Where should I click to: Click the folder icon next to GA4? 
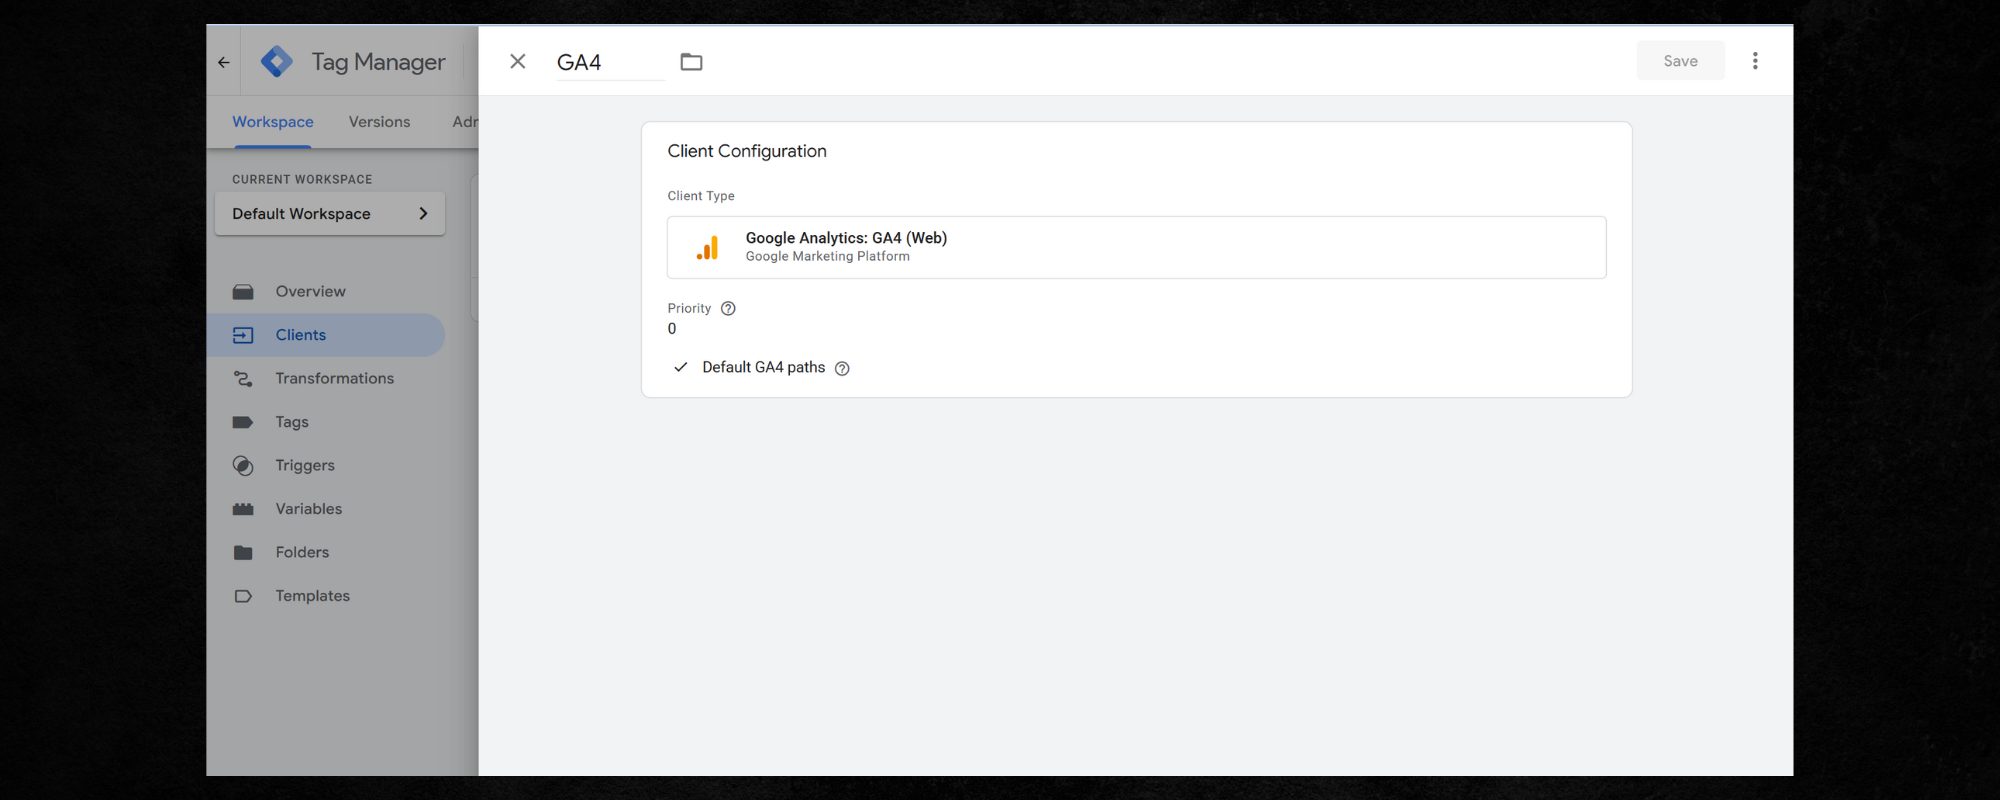pos(691,62)
